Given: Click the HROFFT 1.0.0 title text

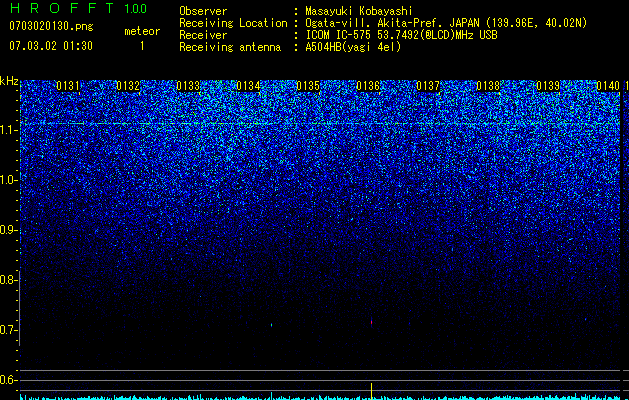Looking at the screenshot, I should click(78, 8).
